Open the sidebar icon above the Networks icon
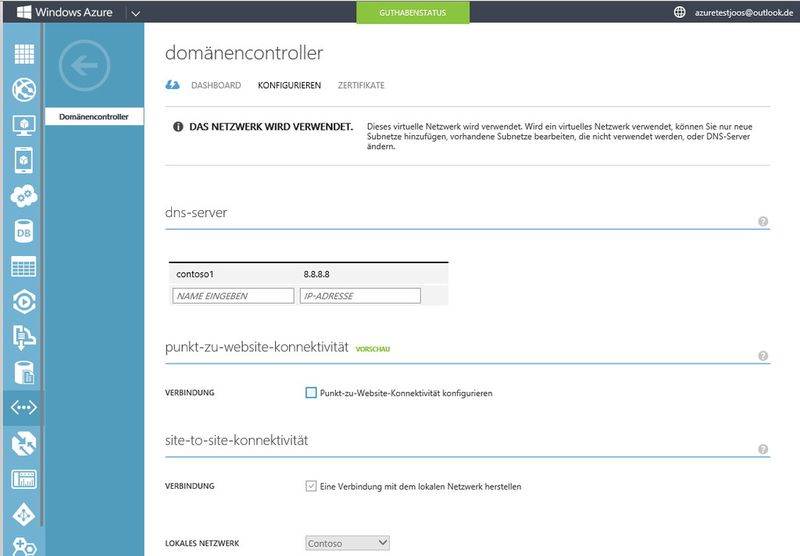This screenshot has height=556, width=800. [24, 372]
